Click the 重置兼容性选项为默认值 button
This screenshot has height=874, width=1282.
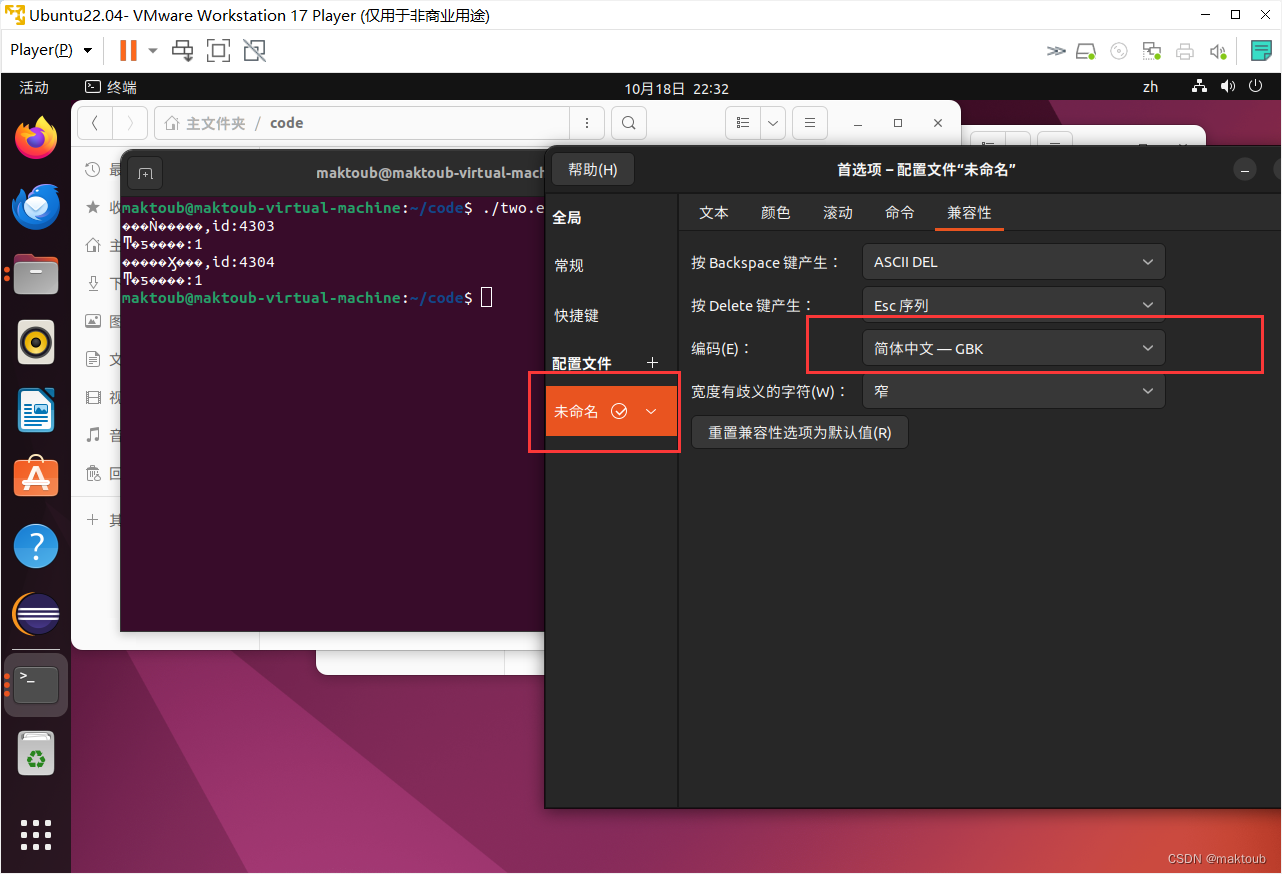(799, 431)
